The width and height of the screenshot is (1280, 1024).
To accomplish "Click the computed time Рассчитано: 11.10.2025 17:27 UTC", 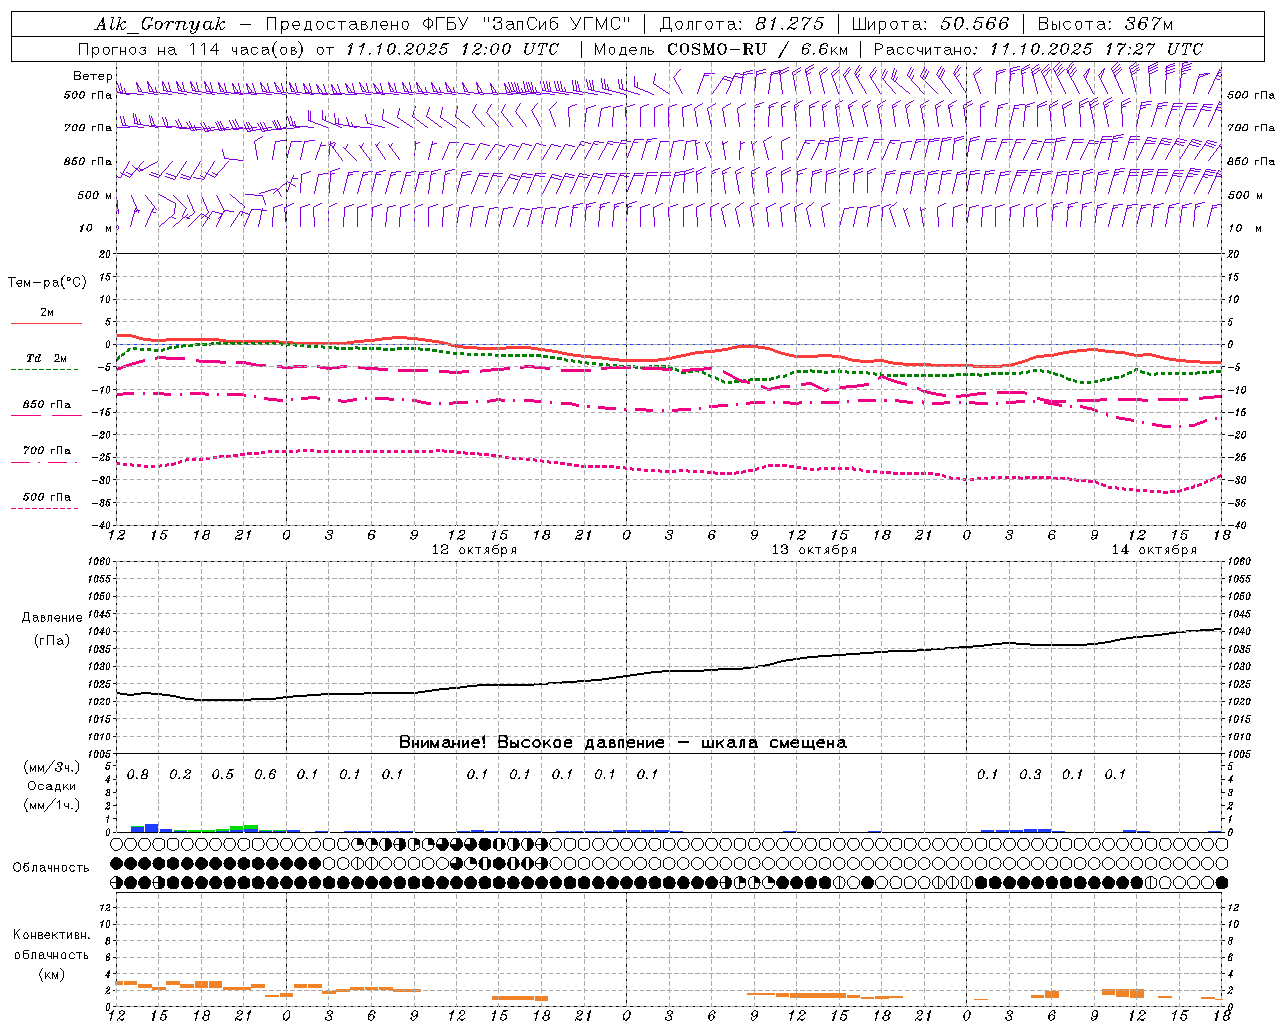I will click(1038, 49).
